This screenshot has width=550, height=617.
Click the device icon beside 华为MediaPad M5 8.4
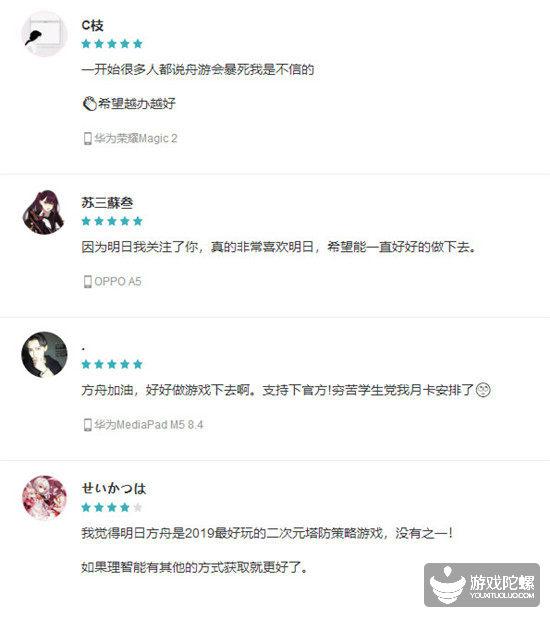[87, 425]
